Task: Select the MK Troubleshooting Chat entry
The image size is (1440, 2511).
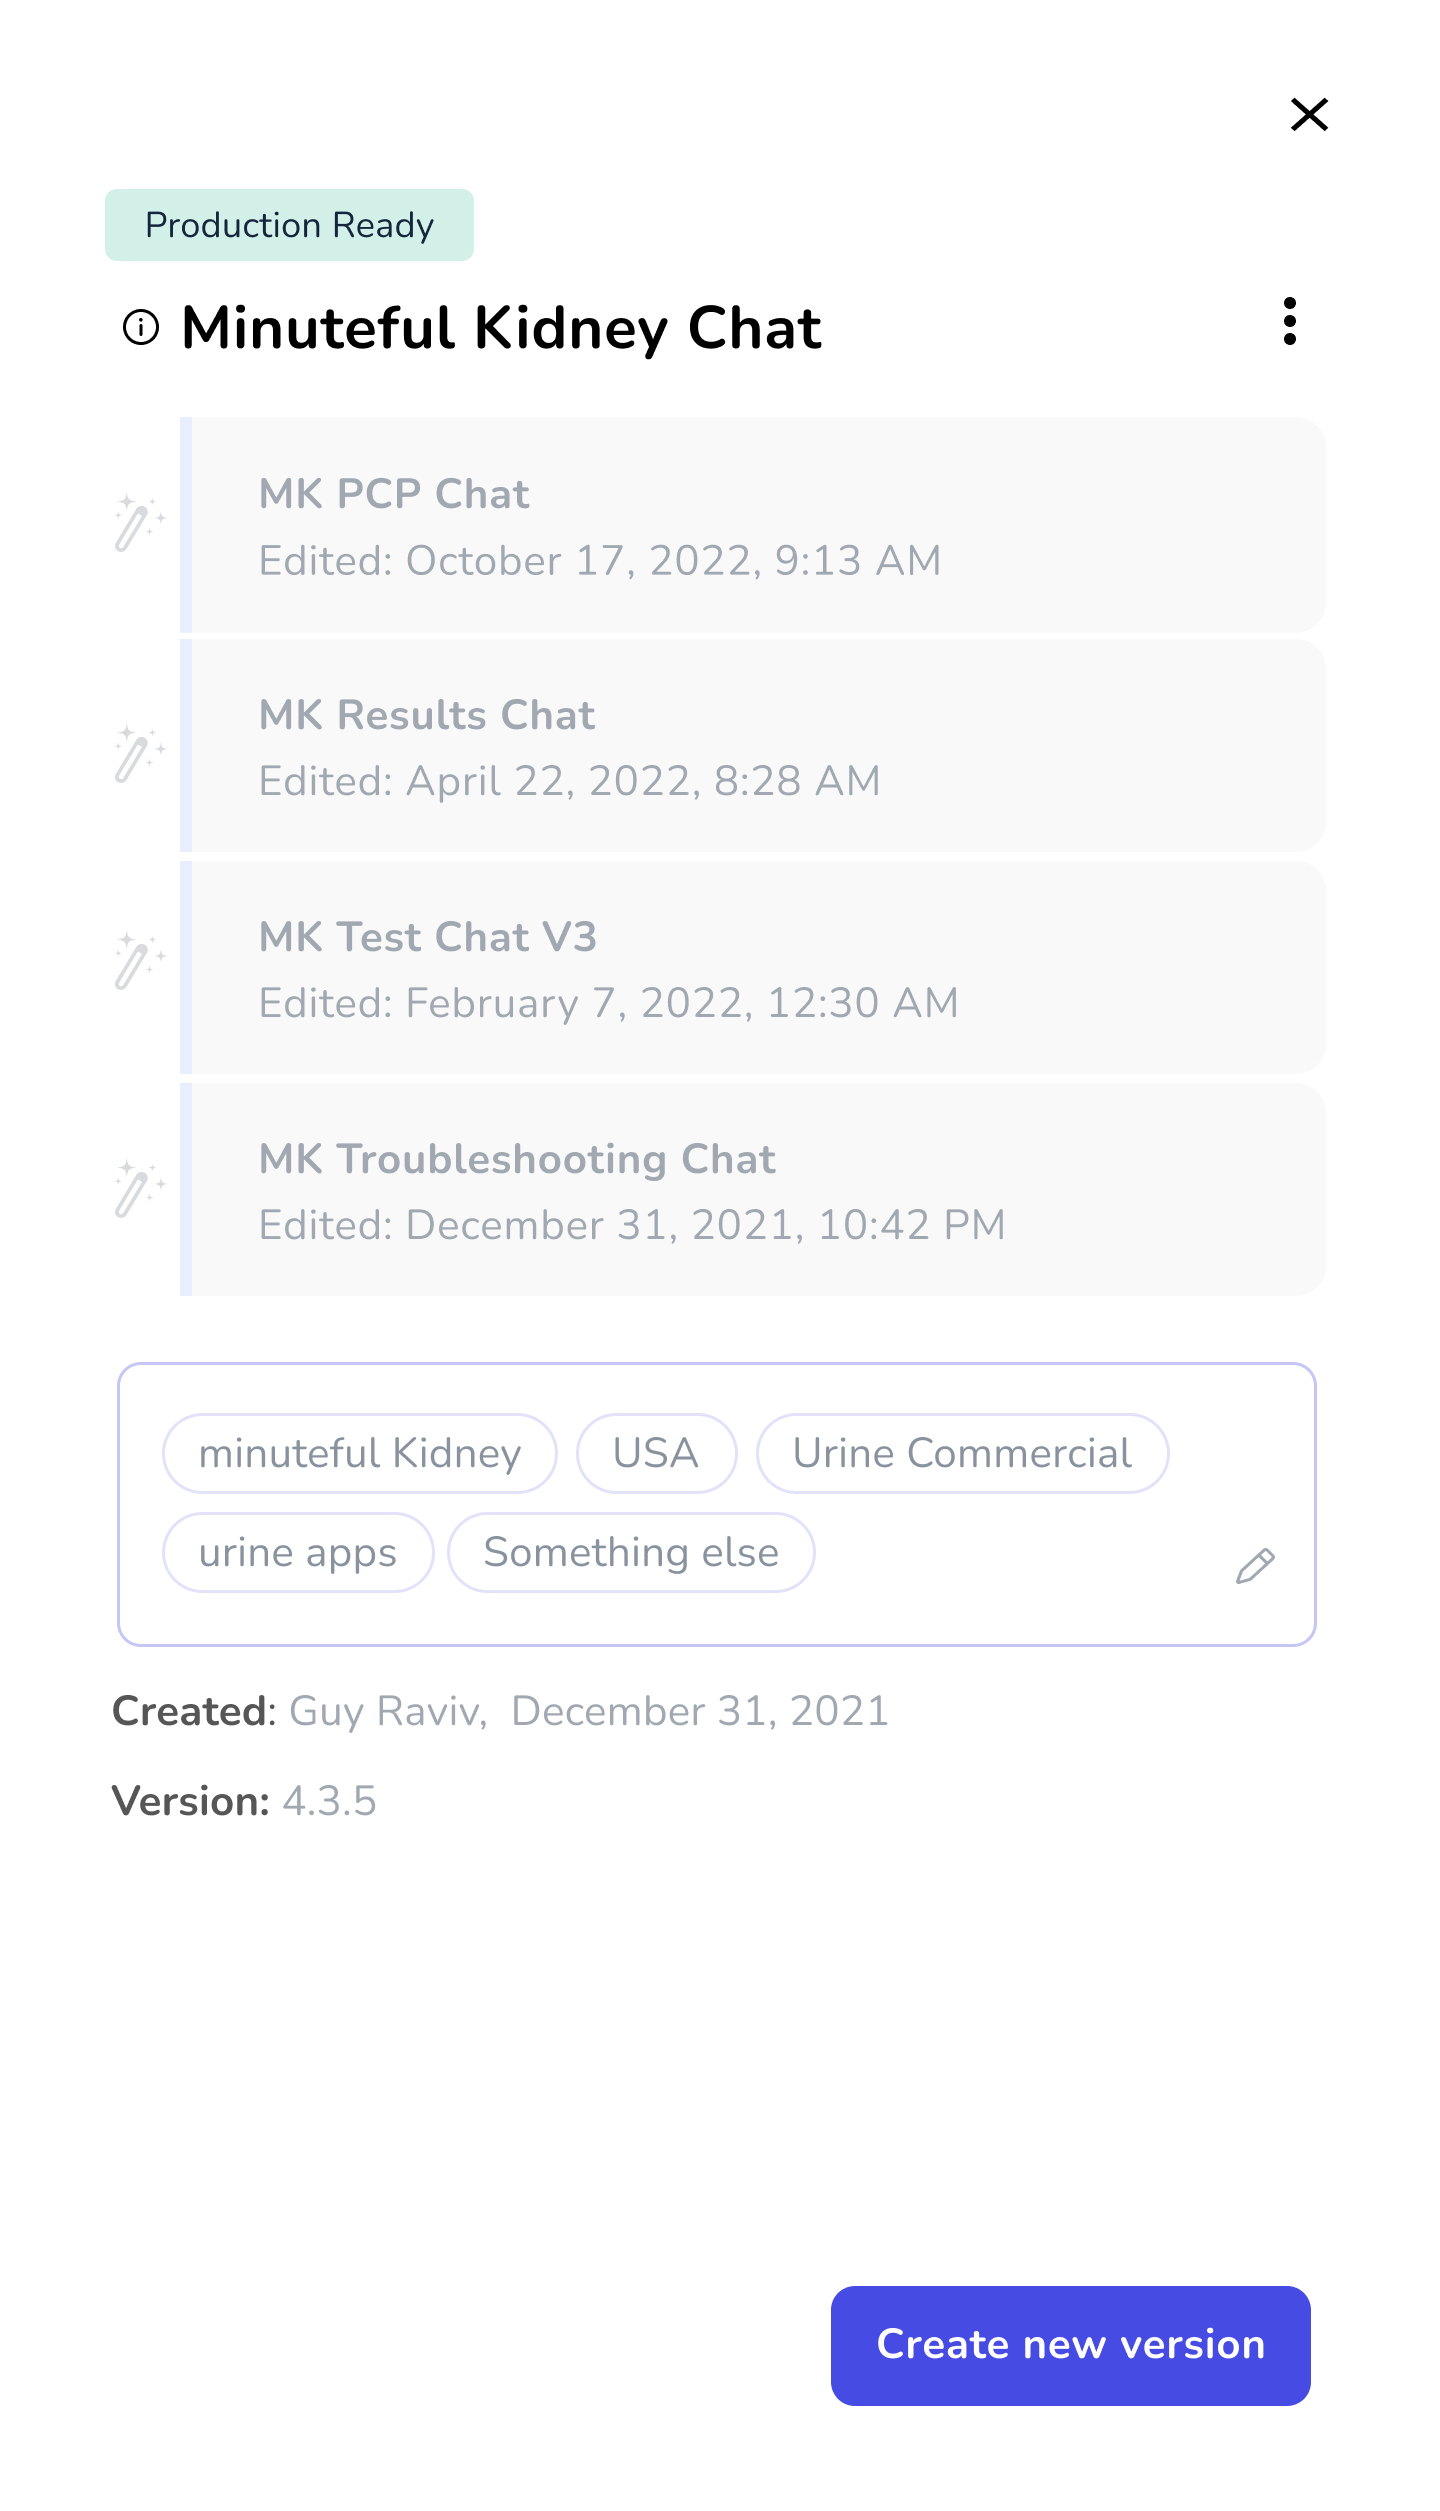Action: pos(753,1190)
